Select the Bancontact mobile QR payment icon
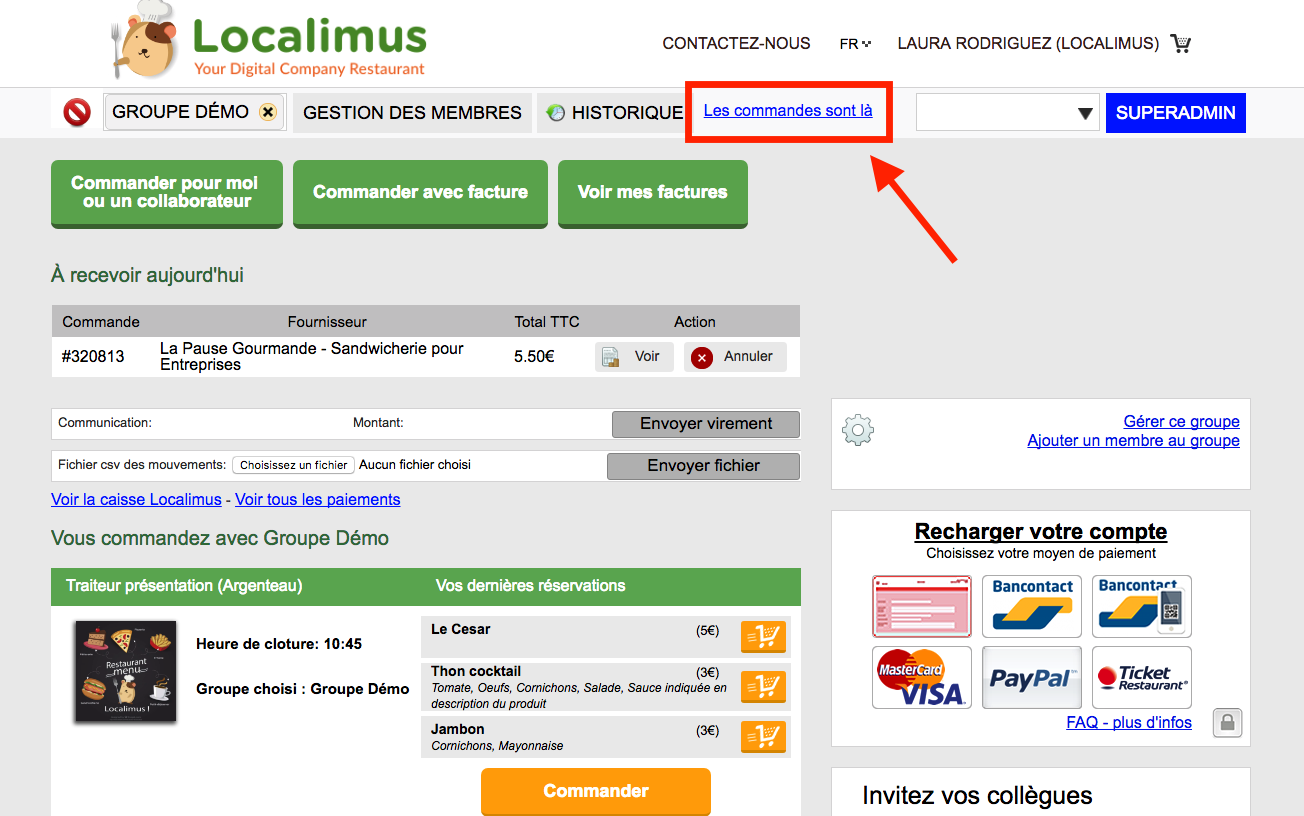The width and height of the screenshot is (1304, 816). coord(1142,606)
